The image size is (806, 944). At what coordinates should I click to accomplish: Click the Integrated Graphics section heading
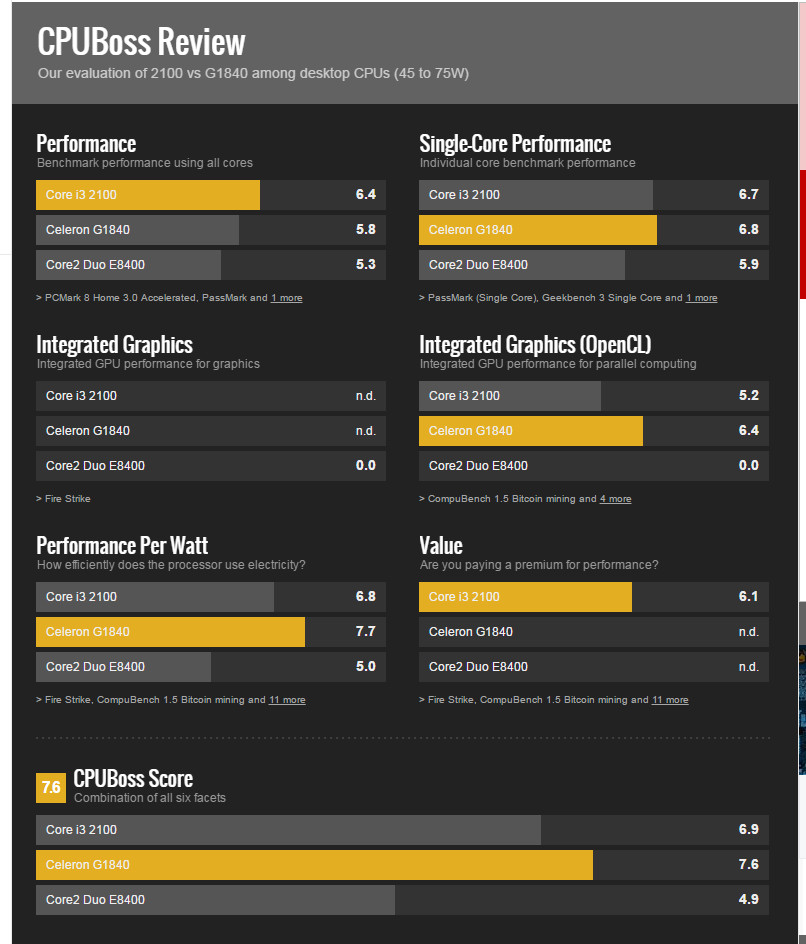point(114,345)
